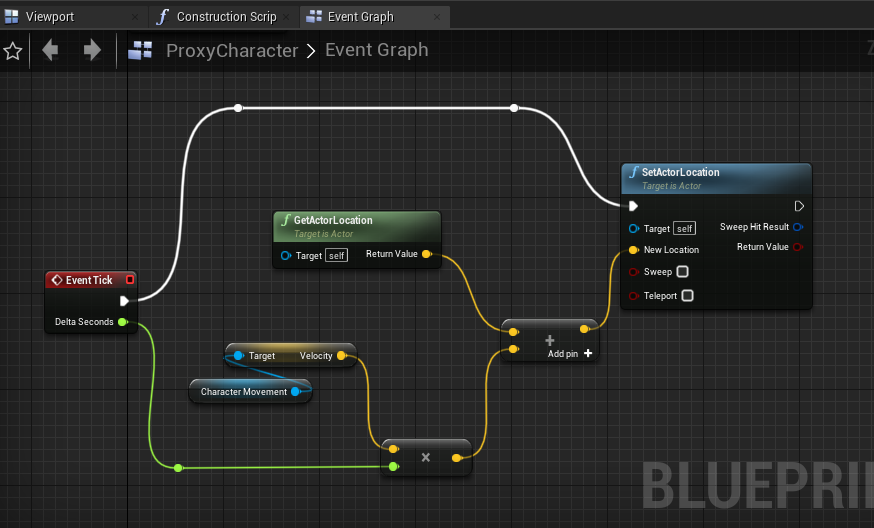Close the Viewport tab
The image size is (874, 528).
[135, 17]
